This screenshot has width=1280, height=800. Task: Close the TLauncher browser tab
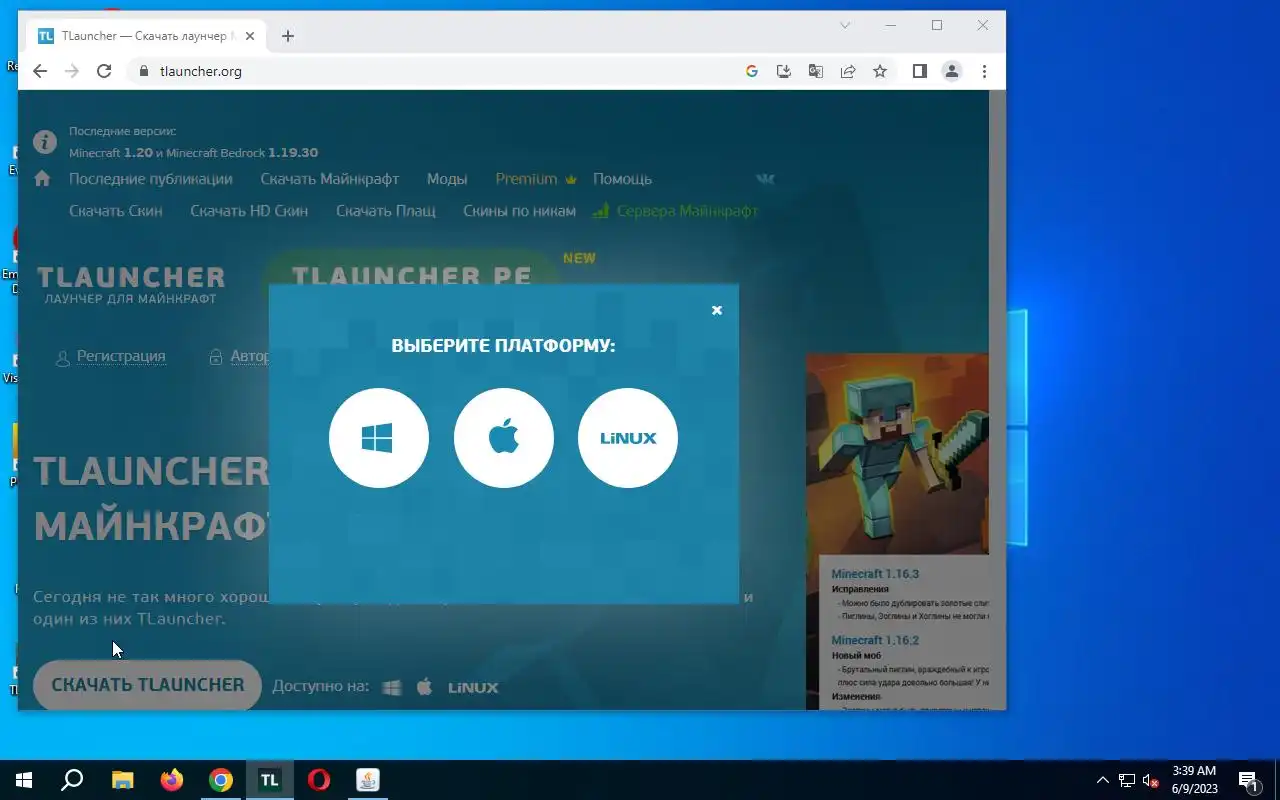click(250, 36)
